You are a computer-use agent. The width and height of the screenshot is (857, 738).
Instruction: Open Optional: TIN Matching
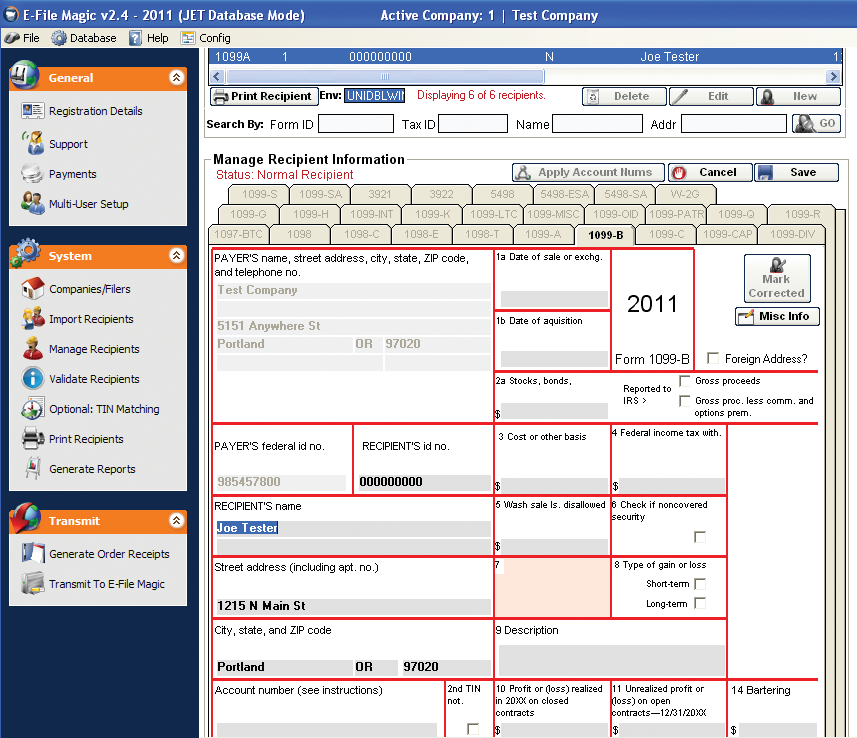pos(103,409)
